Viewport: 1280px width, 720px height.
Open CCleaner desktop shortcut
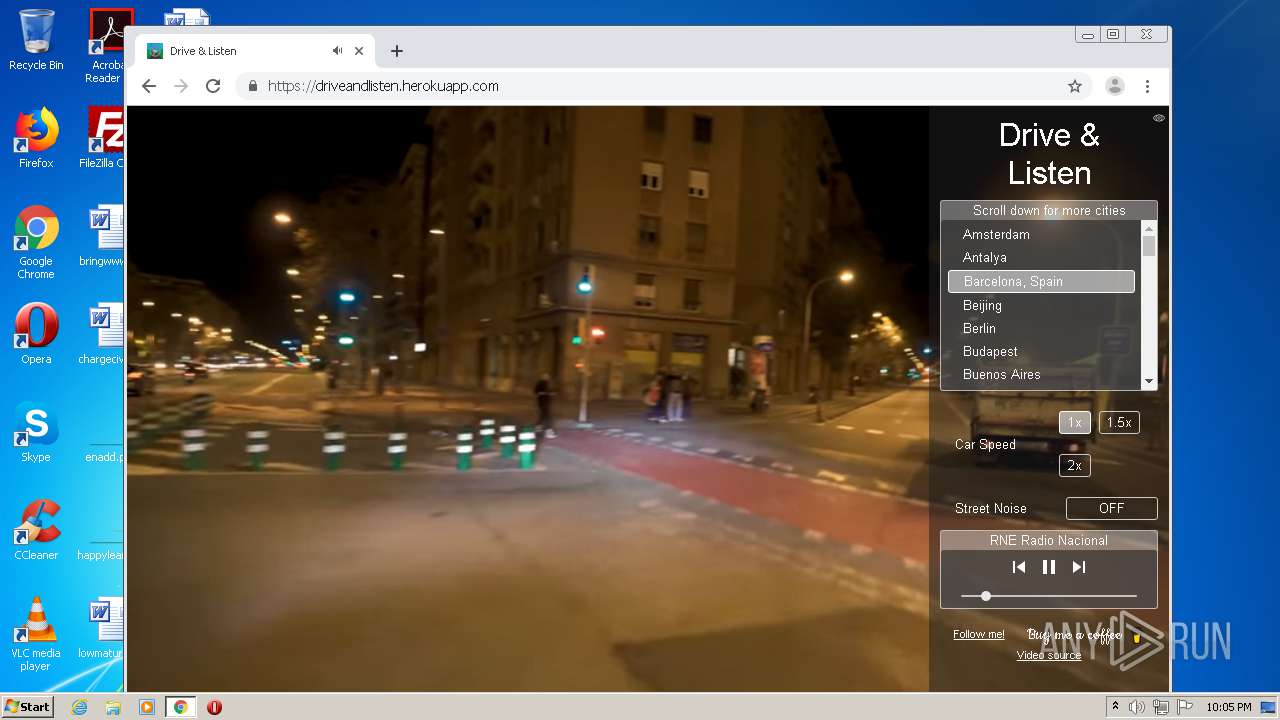click(36, 530)
